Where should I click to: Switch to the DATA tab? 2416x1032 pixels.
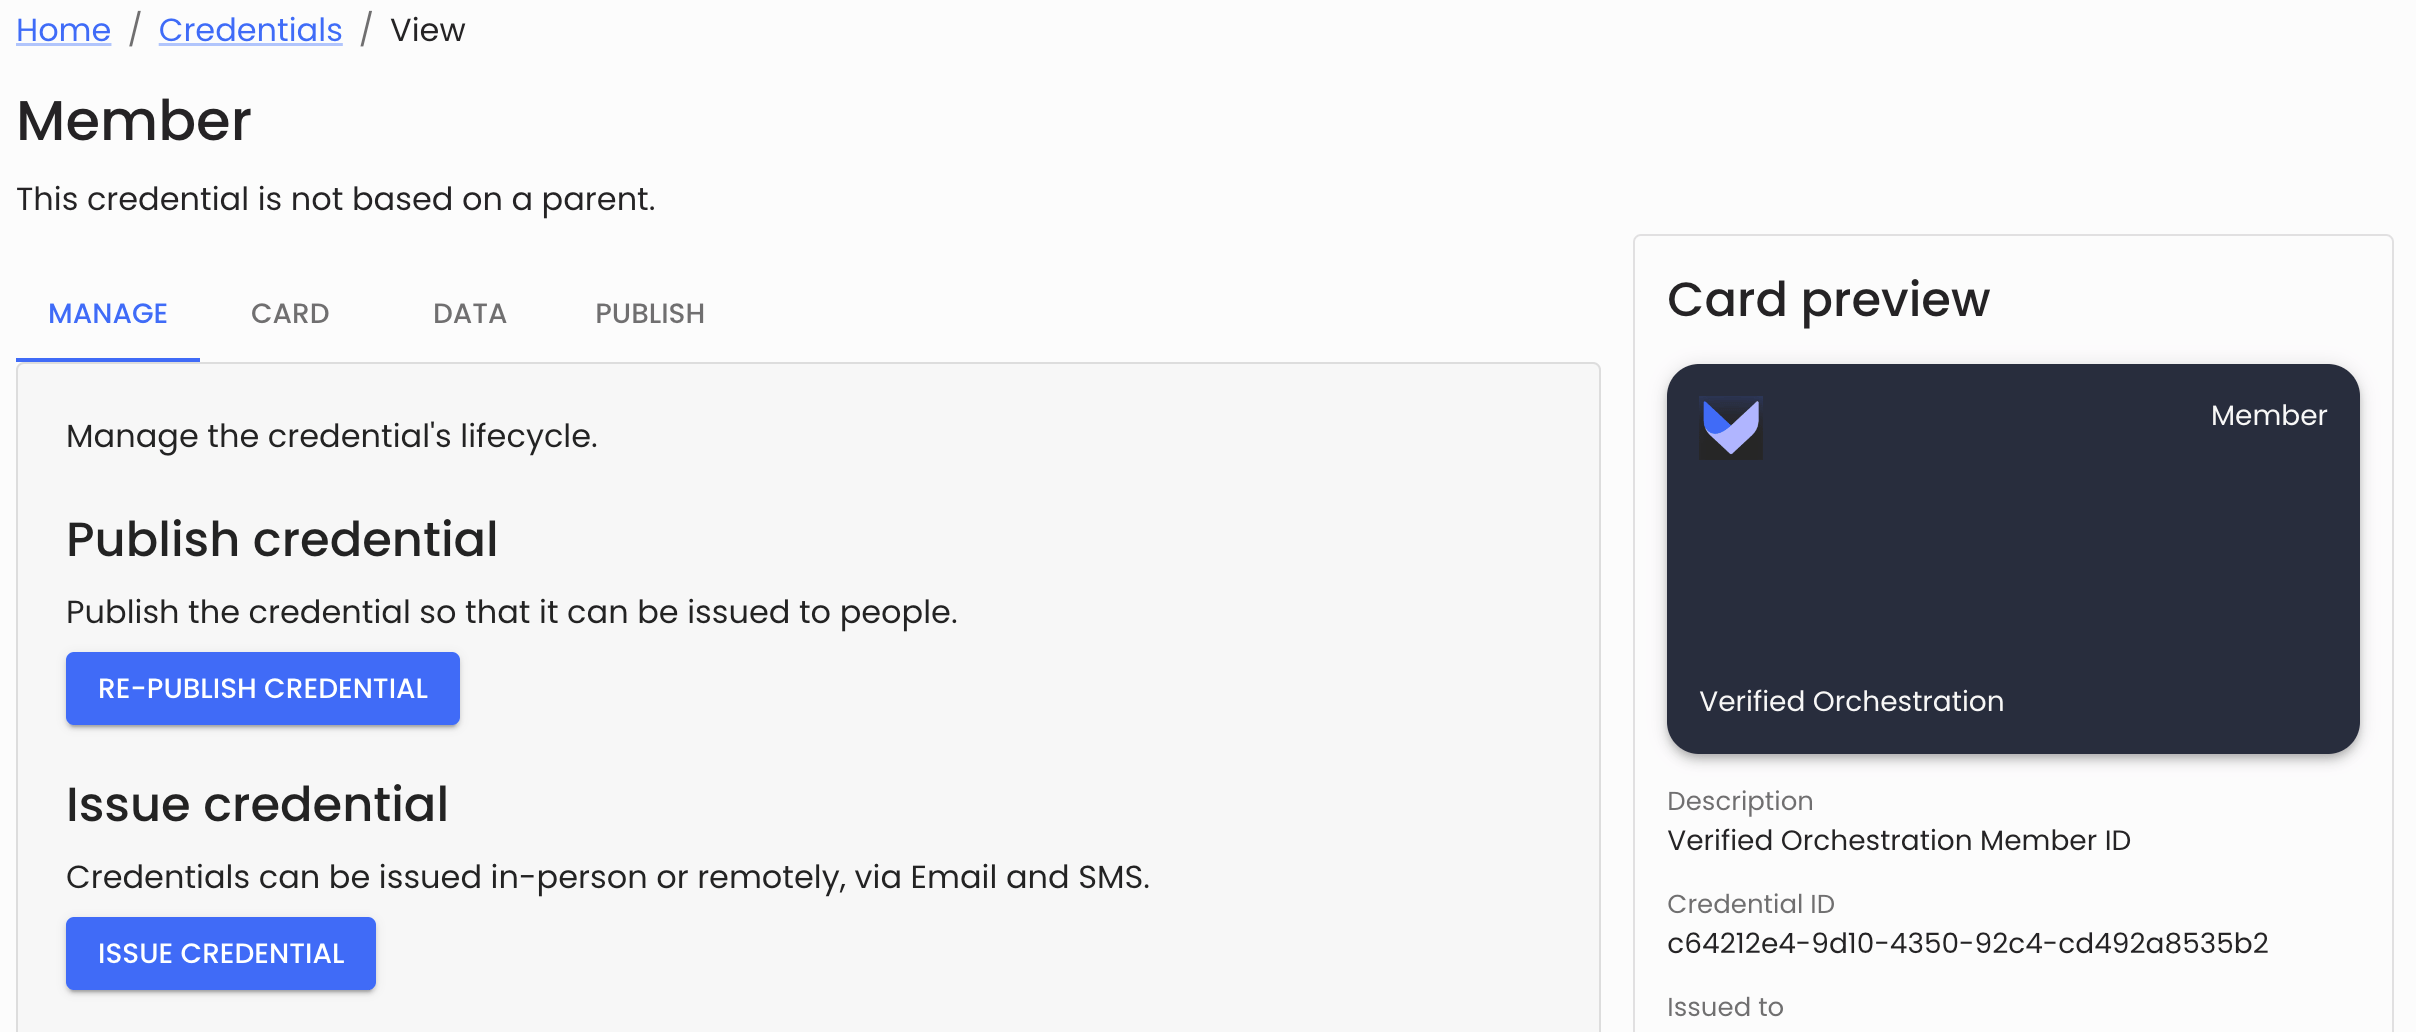click(x=470, y=313)
